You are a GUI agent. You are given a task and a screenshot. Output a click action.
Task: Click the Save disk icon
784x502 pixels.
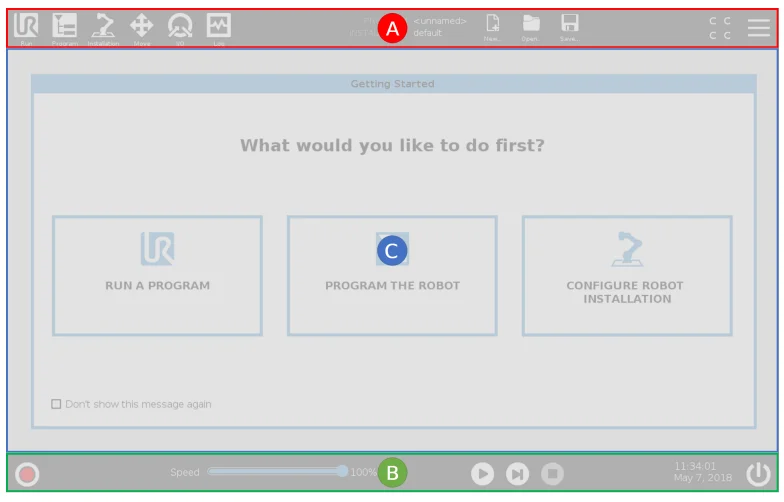[569, 27]
